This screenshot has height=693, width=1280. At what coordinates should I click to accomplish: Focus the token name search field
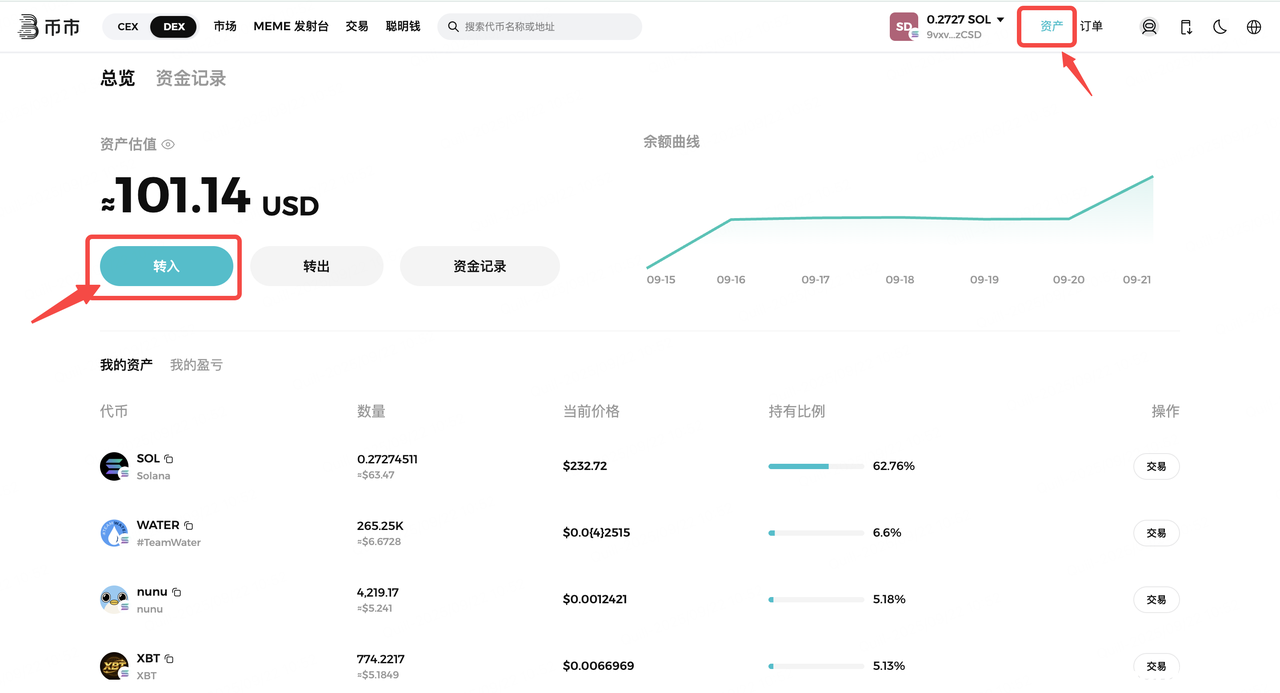(548, 27)
